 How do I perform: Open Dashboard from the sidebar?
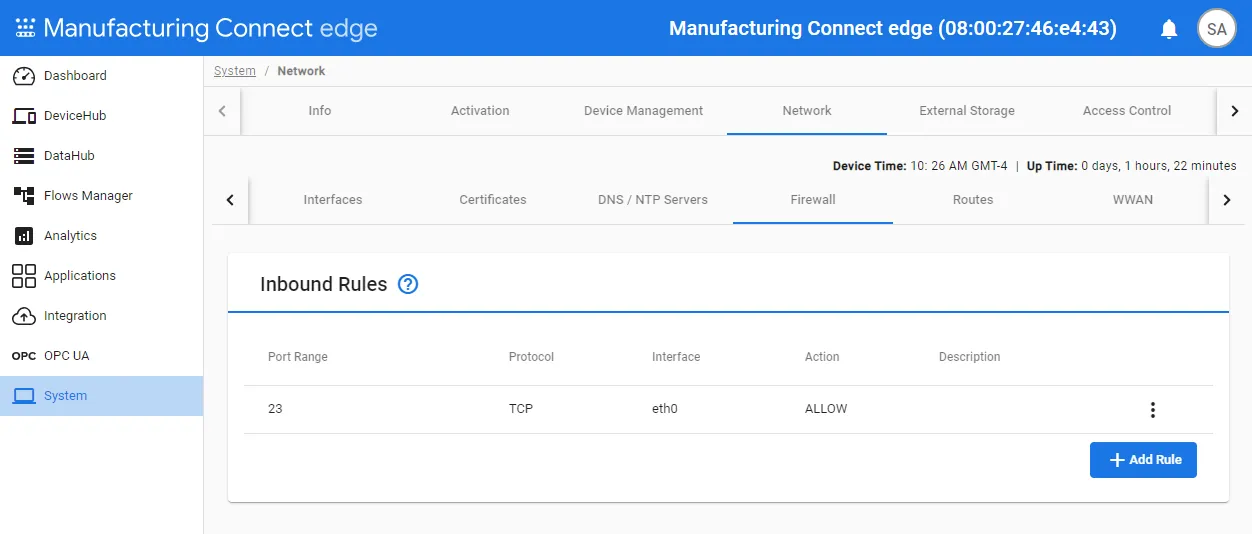(101, 76)
